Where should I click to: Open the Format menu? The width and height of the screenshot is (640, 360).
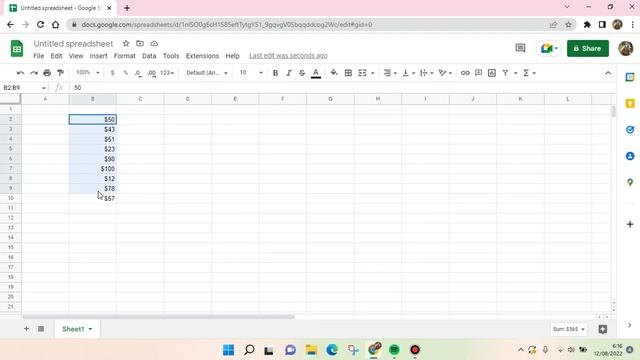124,56
